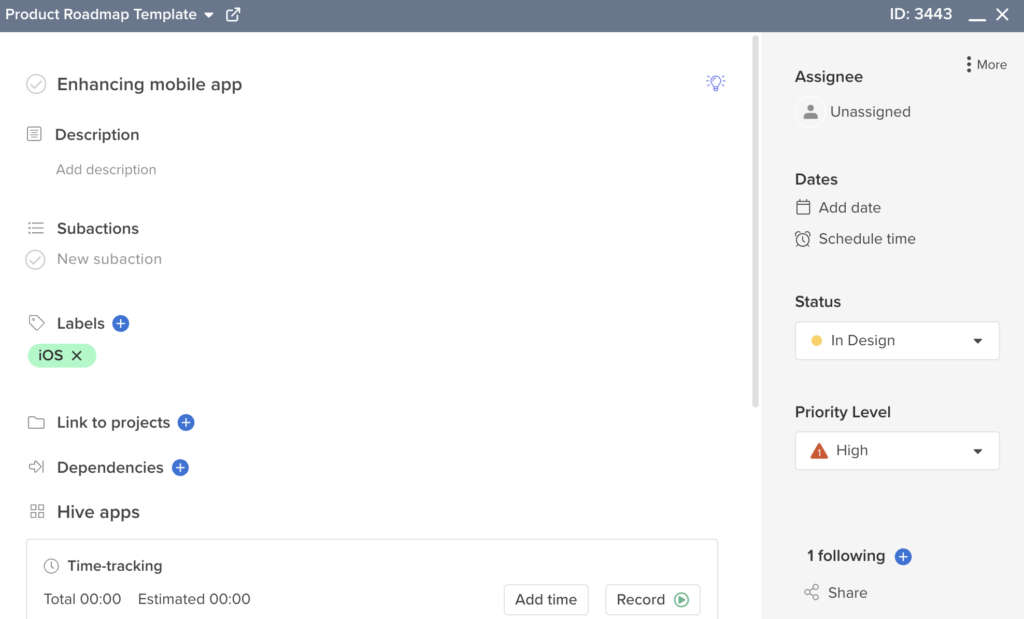Click the Add description field
This screenshot has height=619, width=1024.
tap(106, 170)
